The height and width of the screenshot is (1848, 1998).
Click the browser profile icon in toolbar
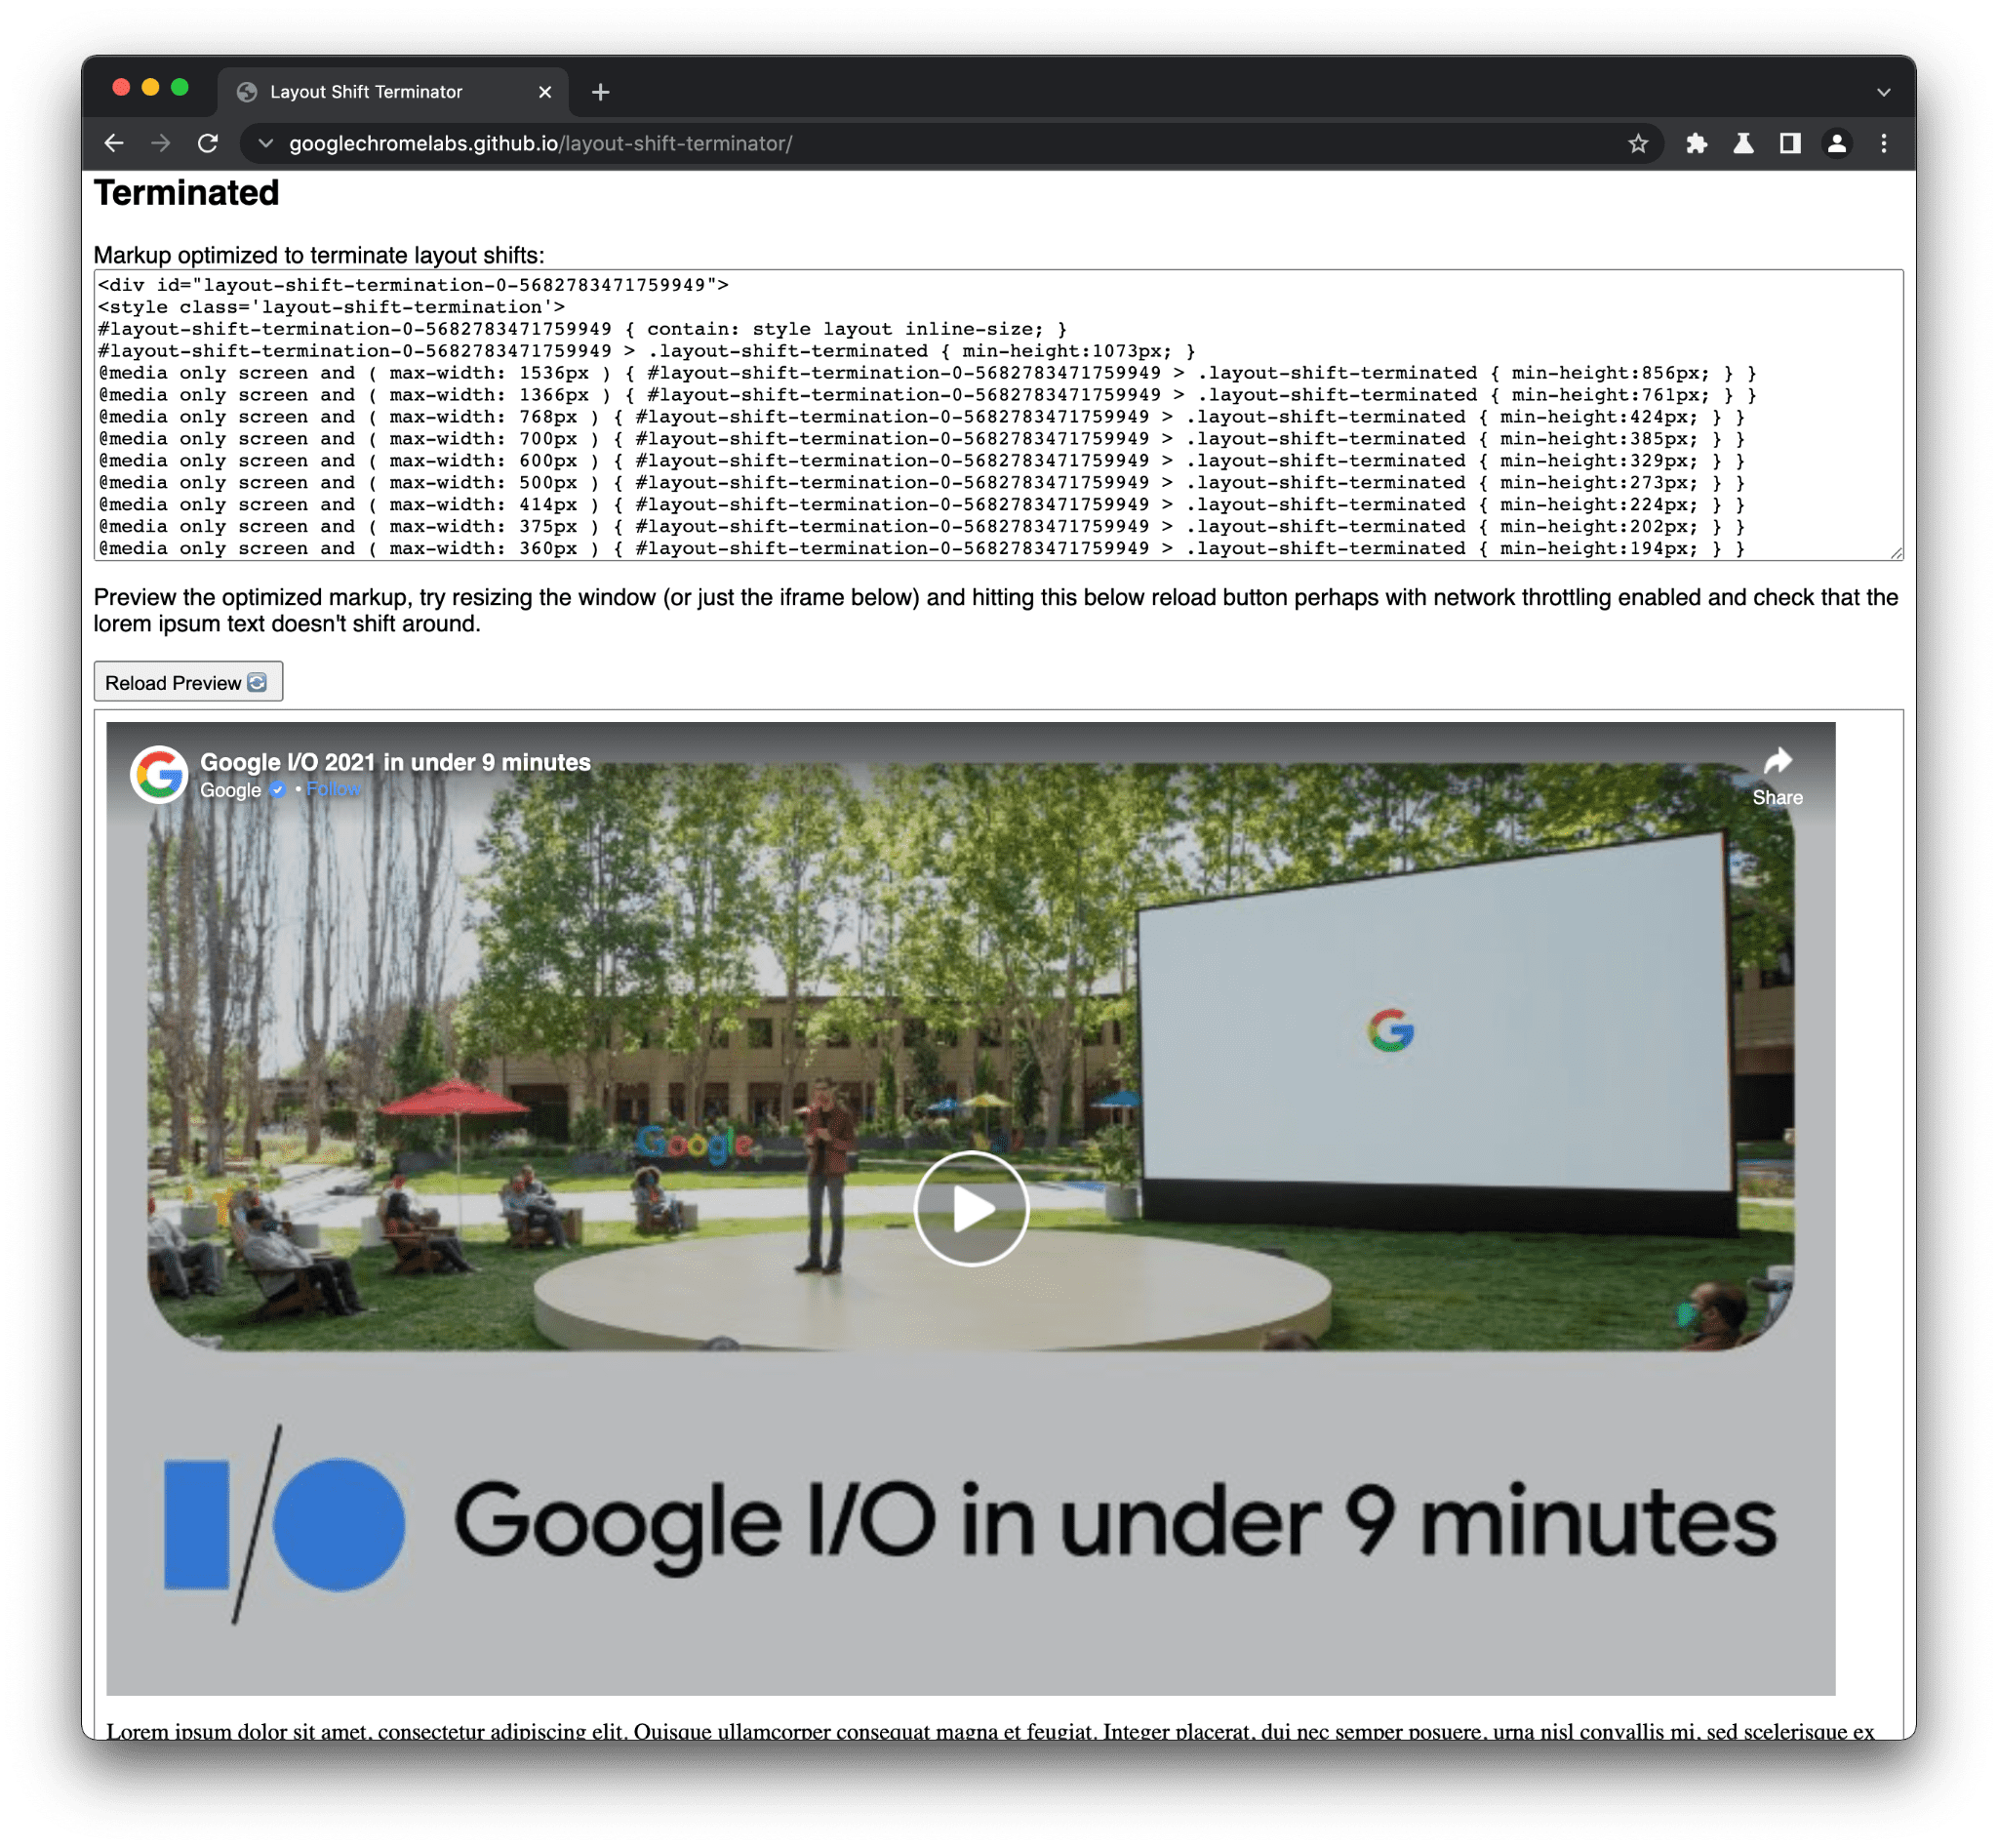1838,141
